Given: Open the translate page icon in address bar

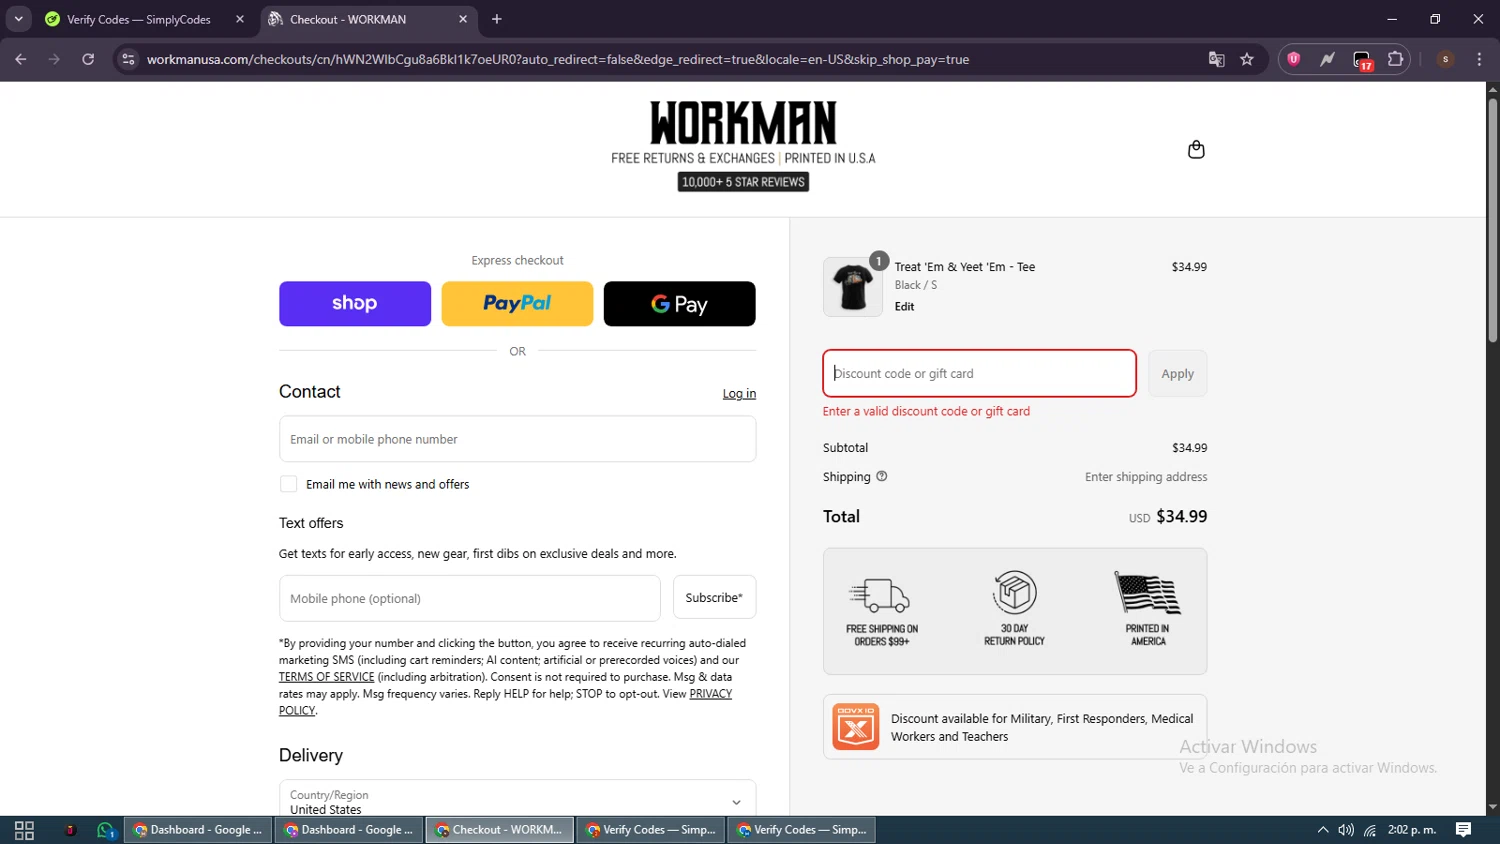Looking at the screenshot, I should click(1217, 59).
